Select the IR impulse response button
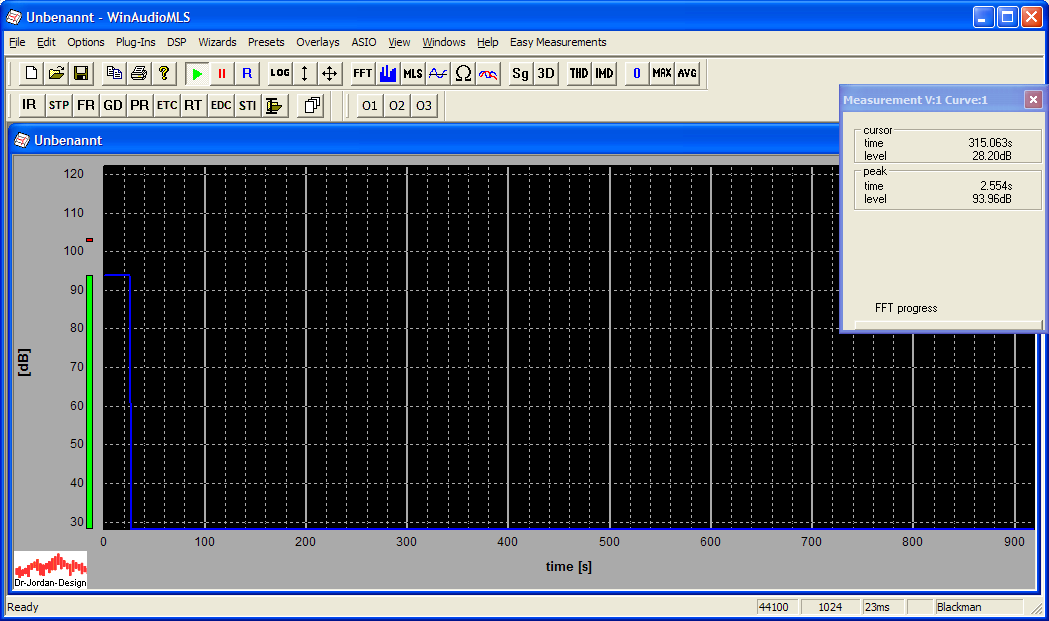The width and height of the screenshot is (1049, 621). coord(29,105)
